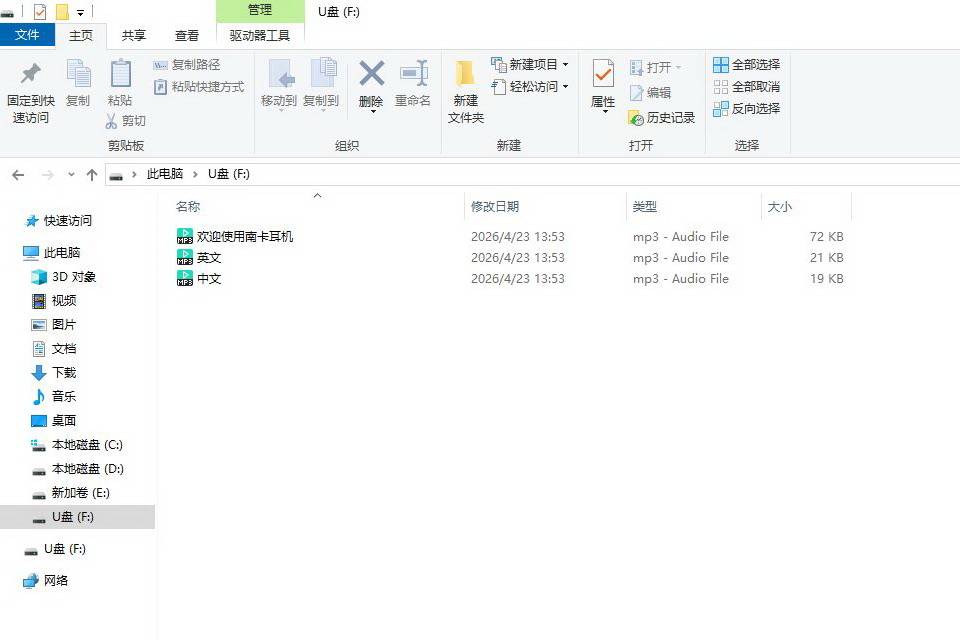Screen dimensions: 960x640
Task: Click the Pin to Quick access icon
Action: (30, 73)
